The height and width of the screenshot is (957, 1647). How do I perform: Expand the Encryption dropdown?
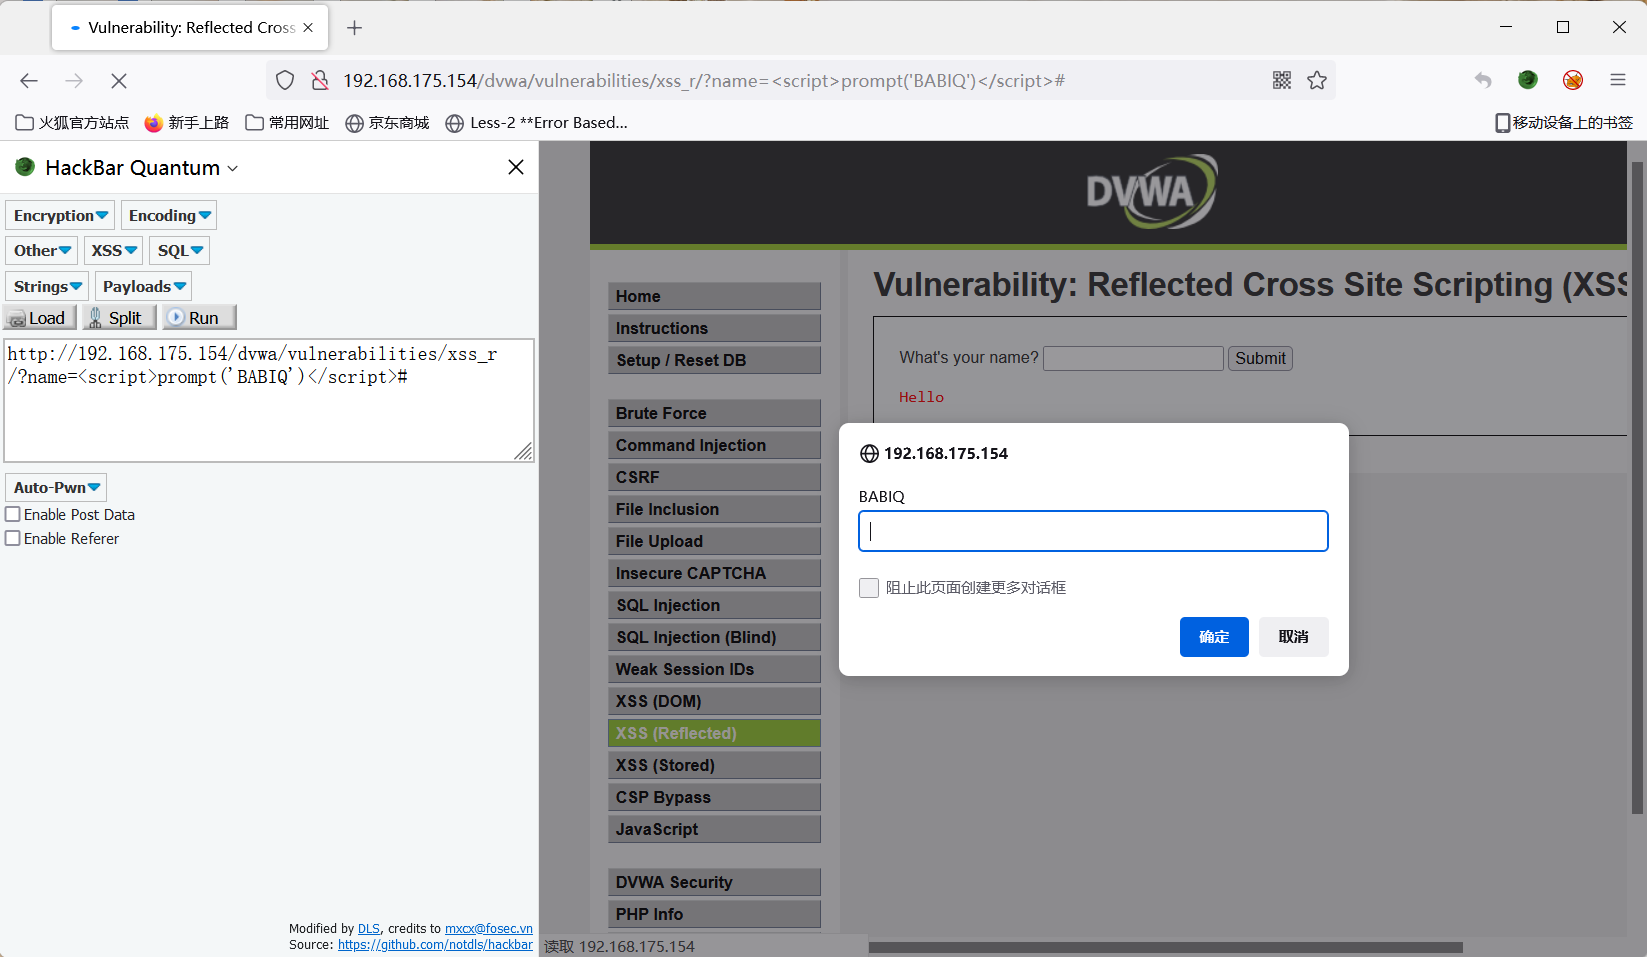(x=60, y=215)
